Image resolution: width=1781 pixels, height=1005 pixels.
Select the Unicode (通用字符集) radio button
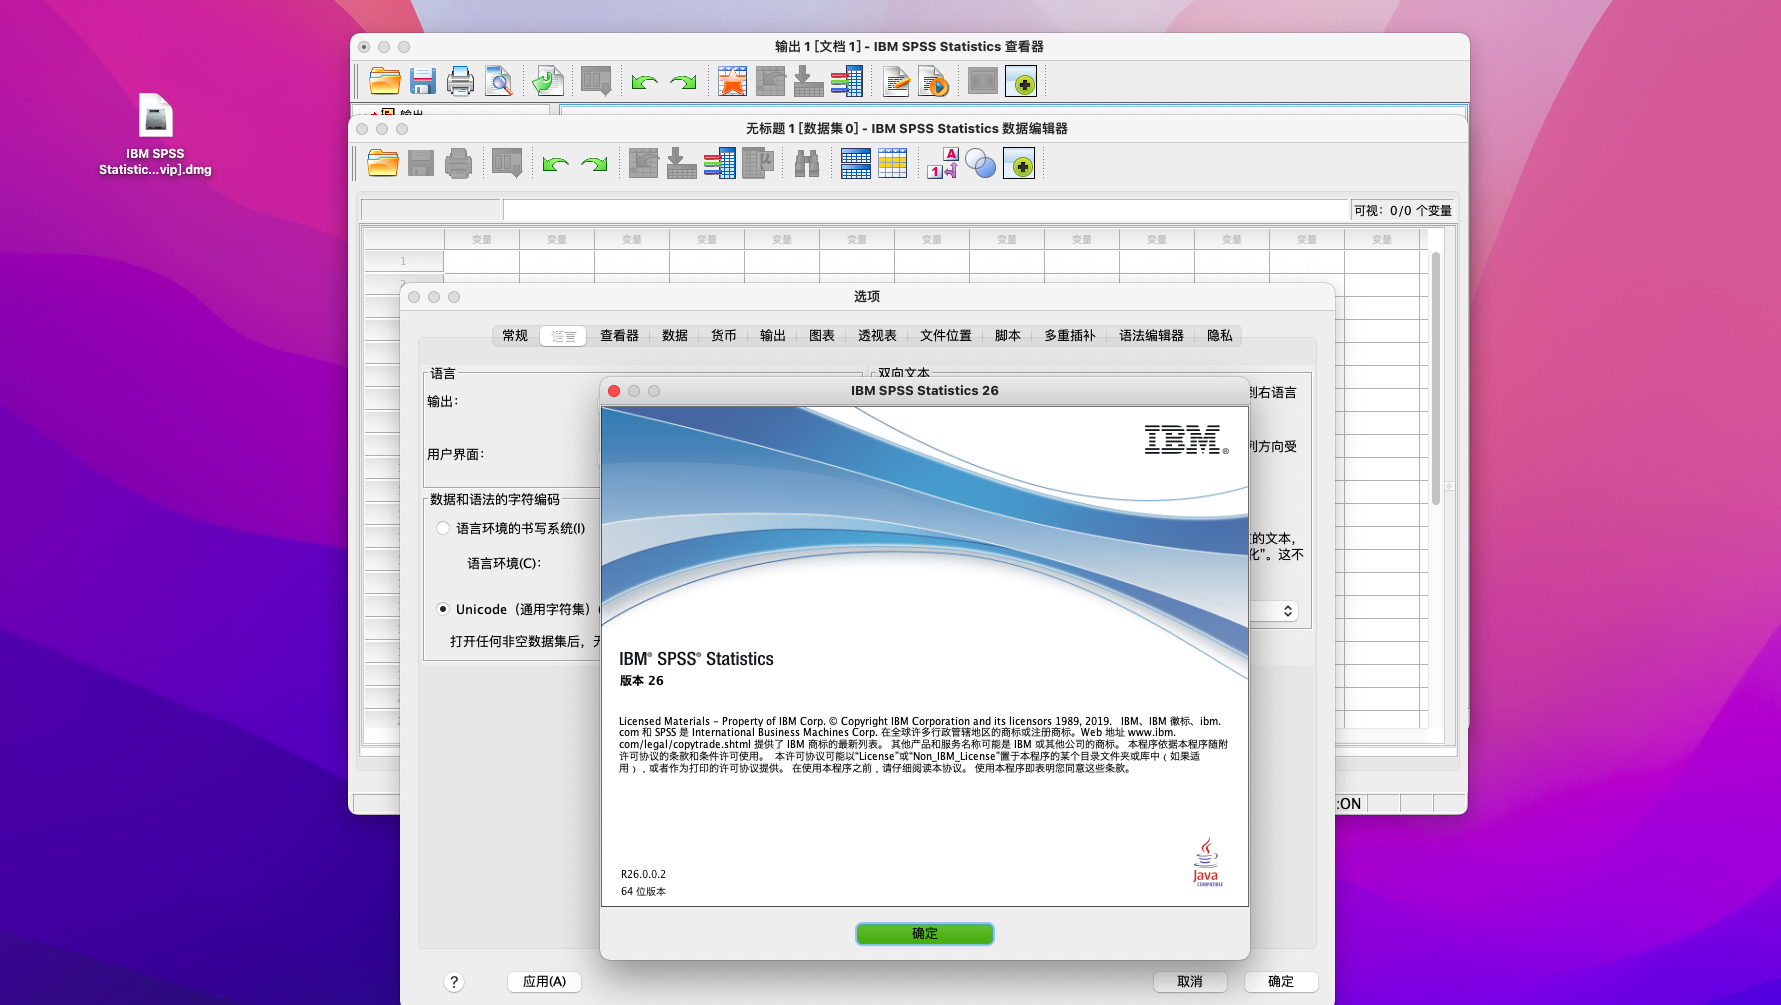point(443,609)
